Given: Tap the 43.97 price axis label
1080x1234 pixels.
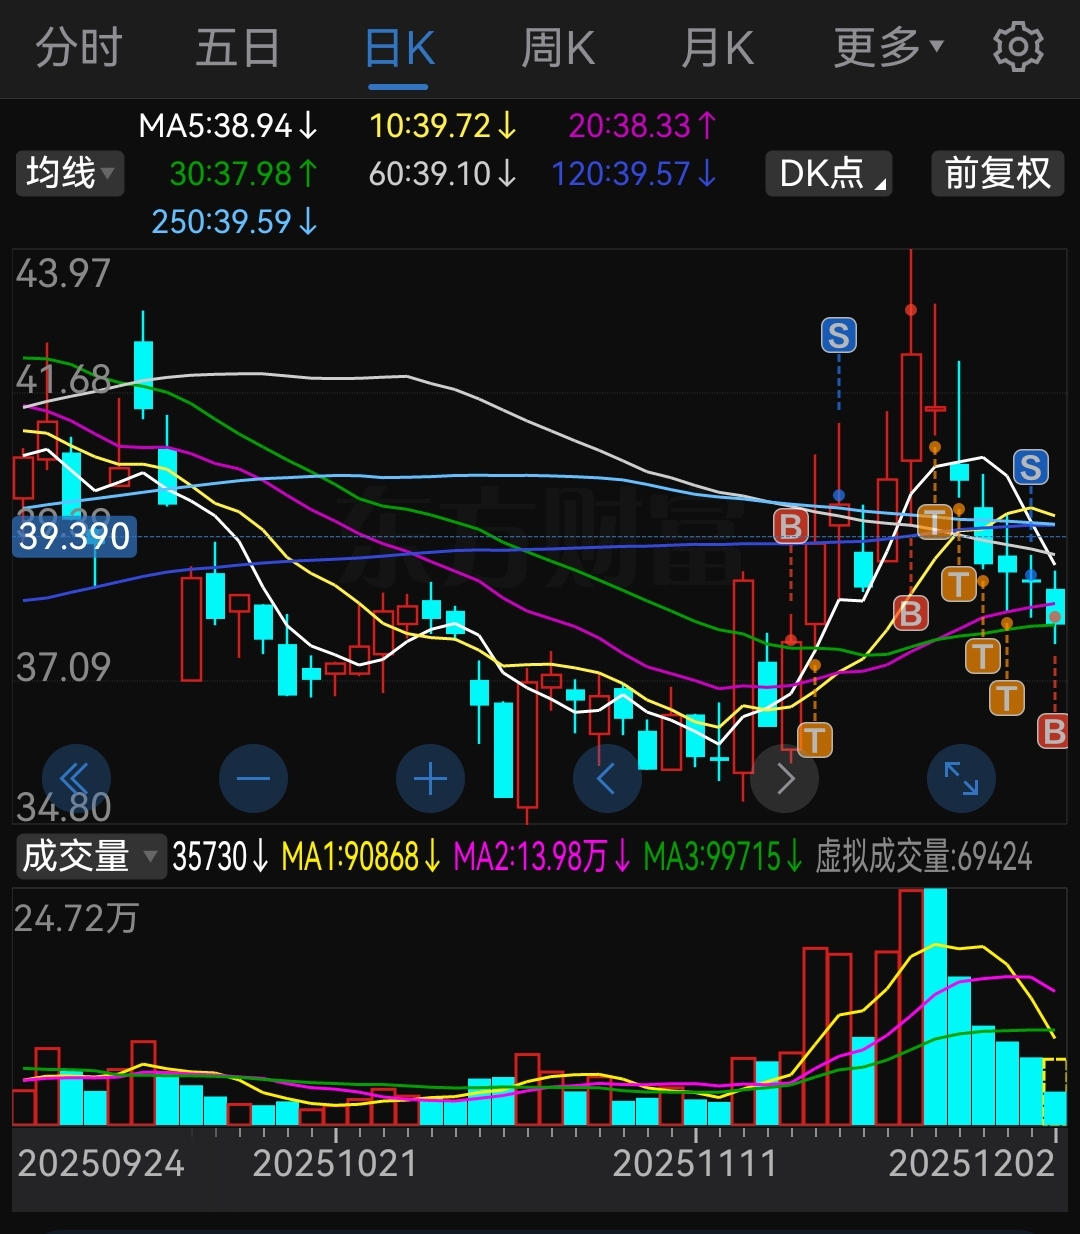Looking at the screenshot, I should click(63, 274).
